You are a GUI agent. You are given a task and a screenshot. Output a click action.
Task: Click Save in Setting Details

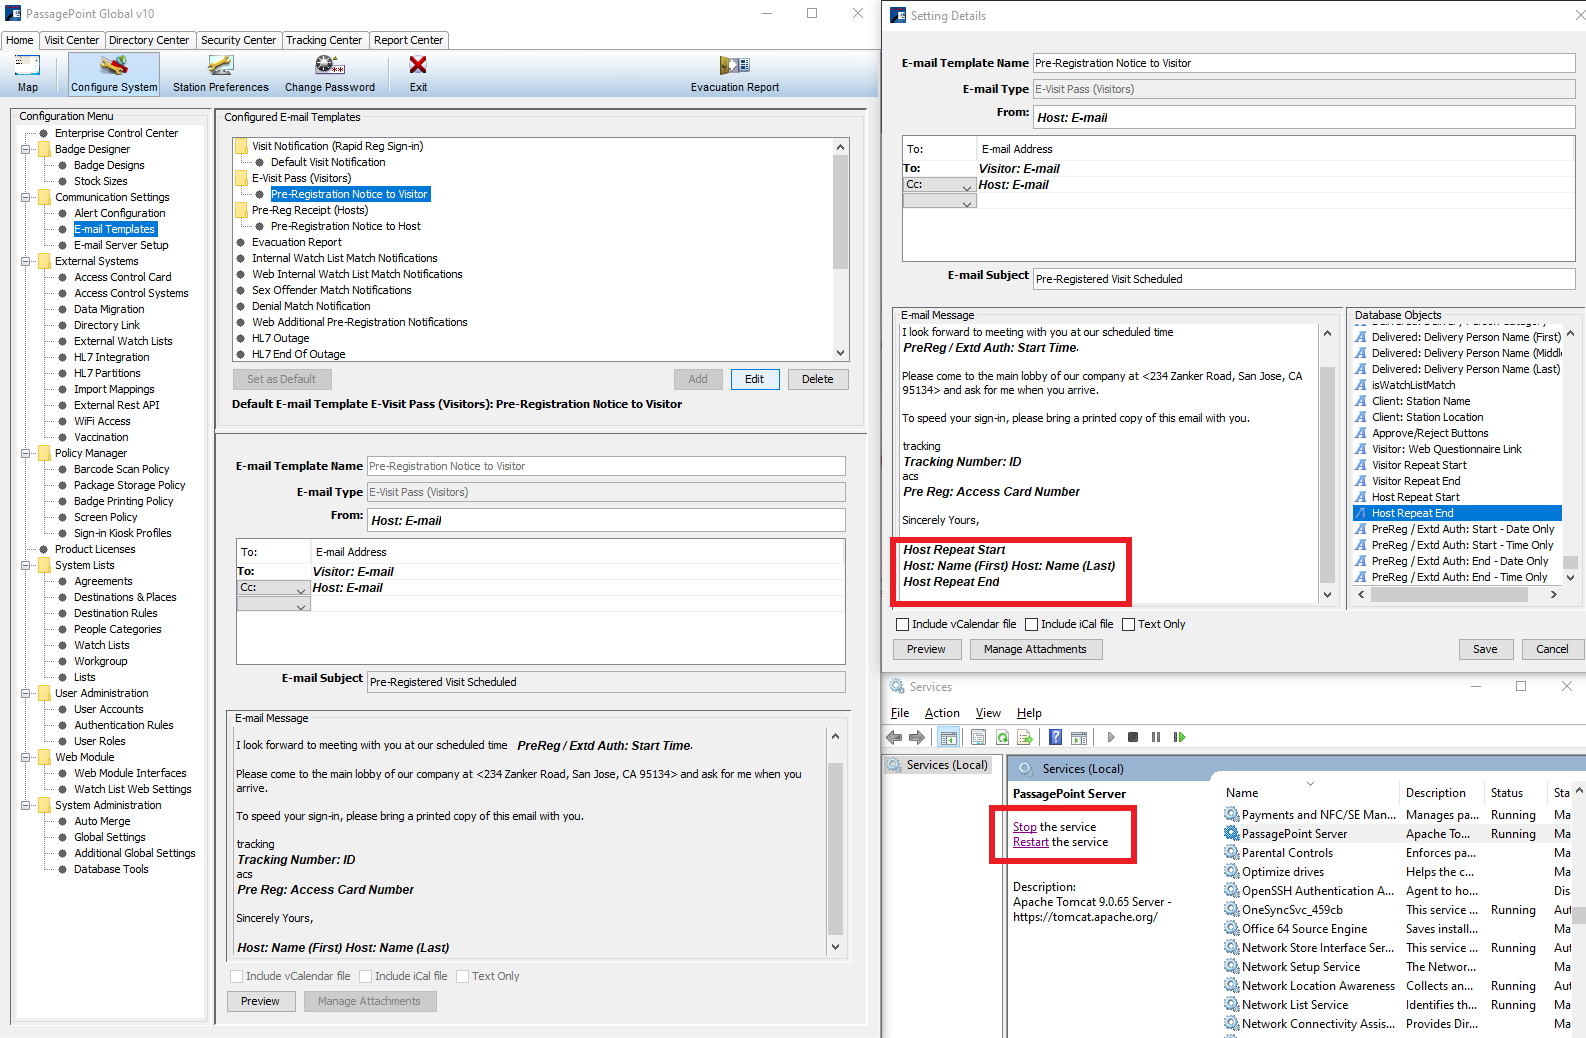pyautogui.click(x=1485, y=649)
